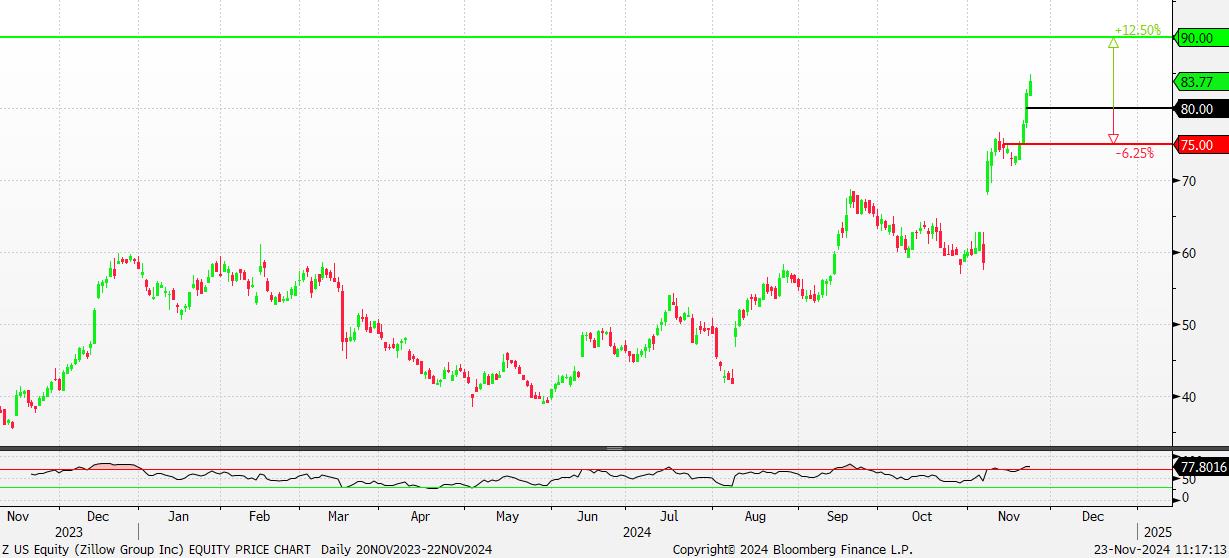The height and width of the screenshot is (558, 1229).
Task: Select the 77.8016 RSI value label
Action: tap(1203, 467)
